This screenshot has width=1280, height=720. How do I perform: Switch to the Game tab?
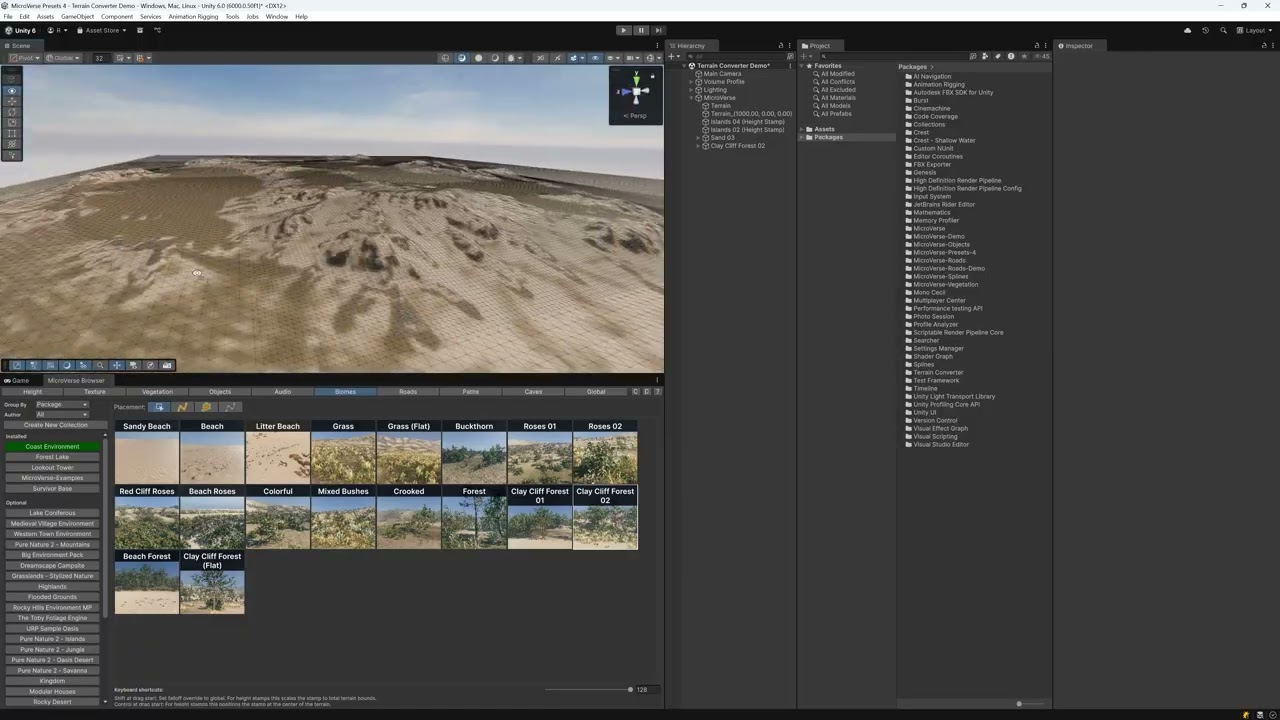tap(17, 380)
